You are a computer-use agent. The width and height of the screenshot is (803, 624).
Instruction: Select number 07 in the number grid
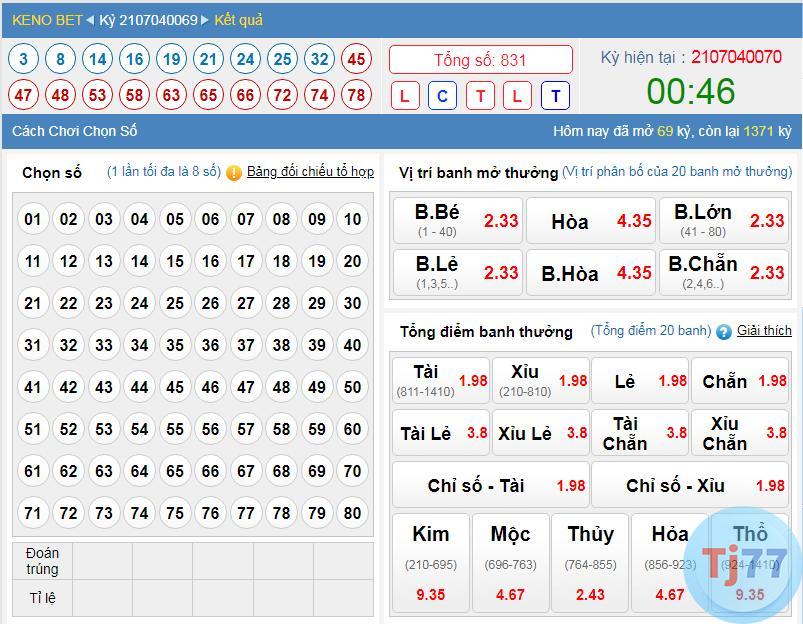pyautogui.click(x=246, y=219)
